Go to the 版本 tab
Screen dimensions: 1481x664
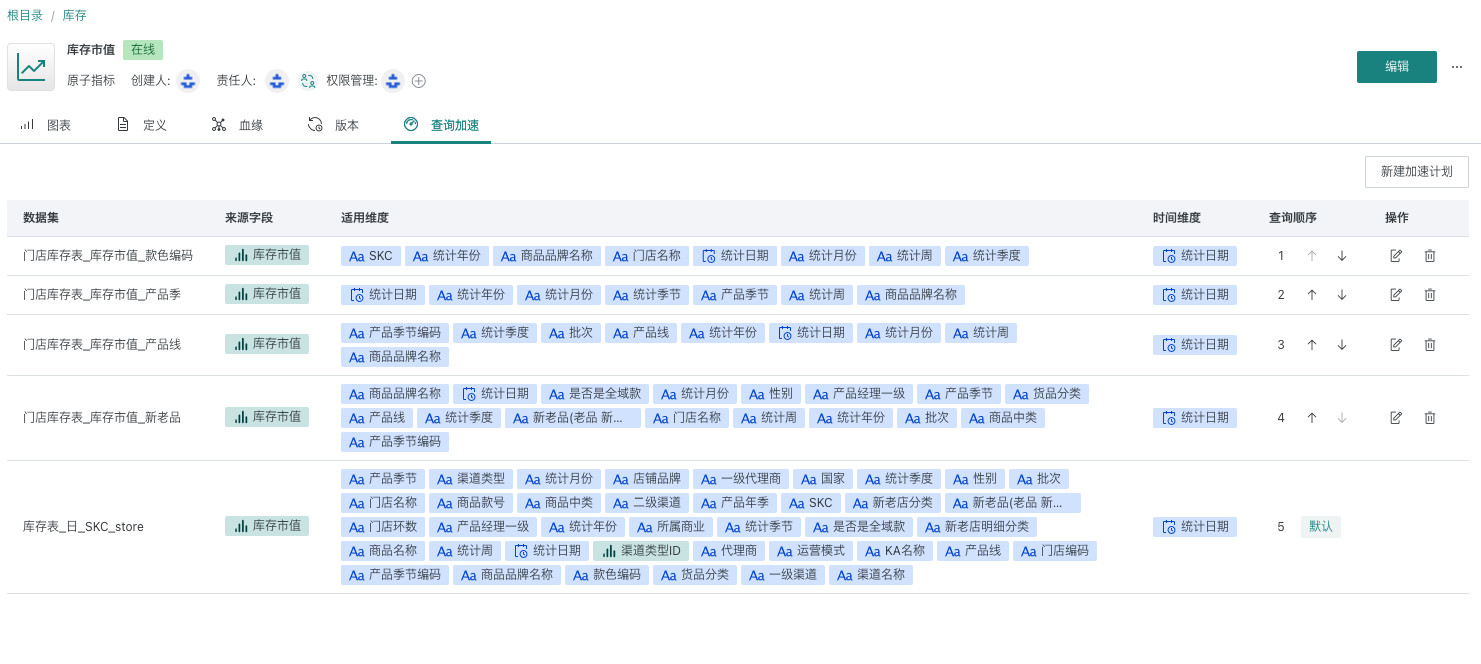click(x=334, y=125)
